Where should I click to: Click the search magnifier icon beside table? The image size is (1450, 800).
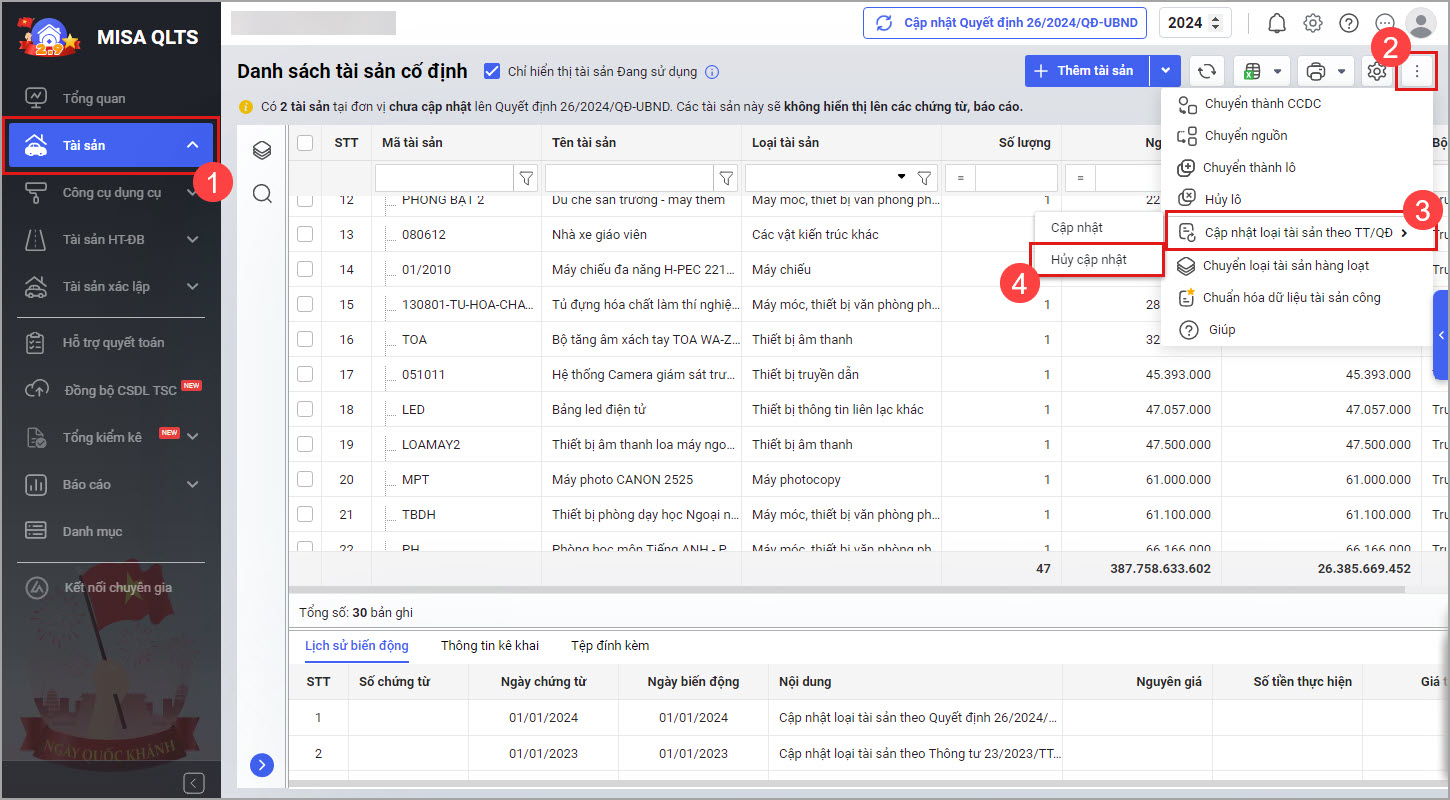coord(262,194)
